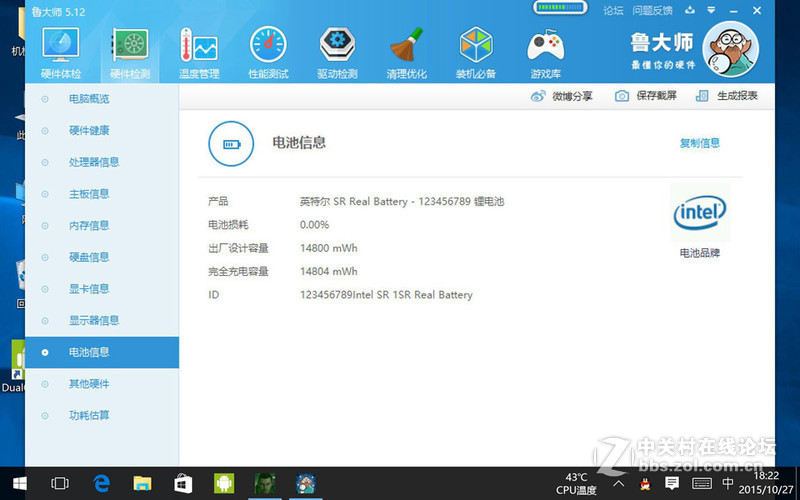The image size is (800, 500).
Task: Click 生成报表 generate report
Action: click(x=727, y=96)
